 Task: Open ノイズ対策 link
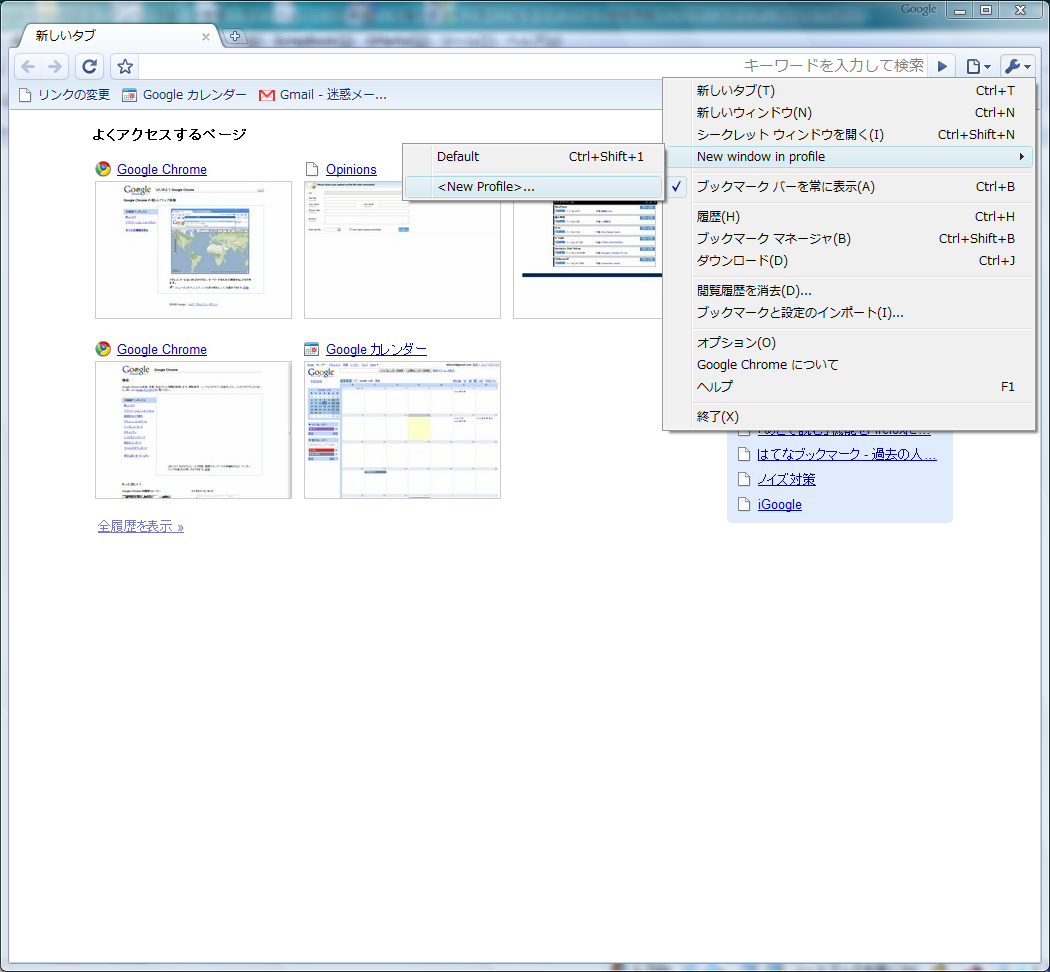[x=786, y=479]
